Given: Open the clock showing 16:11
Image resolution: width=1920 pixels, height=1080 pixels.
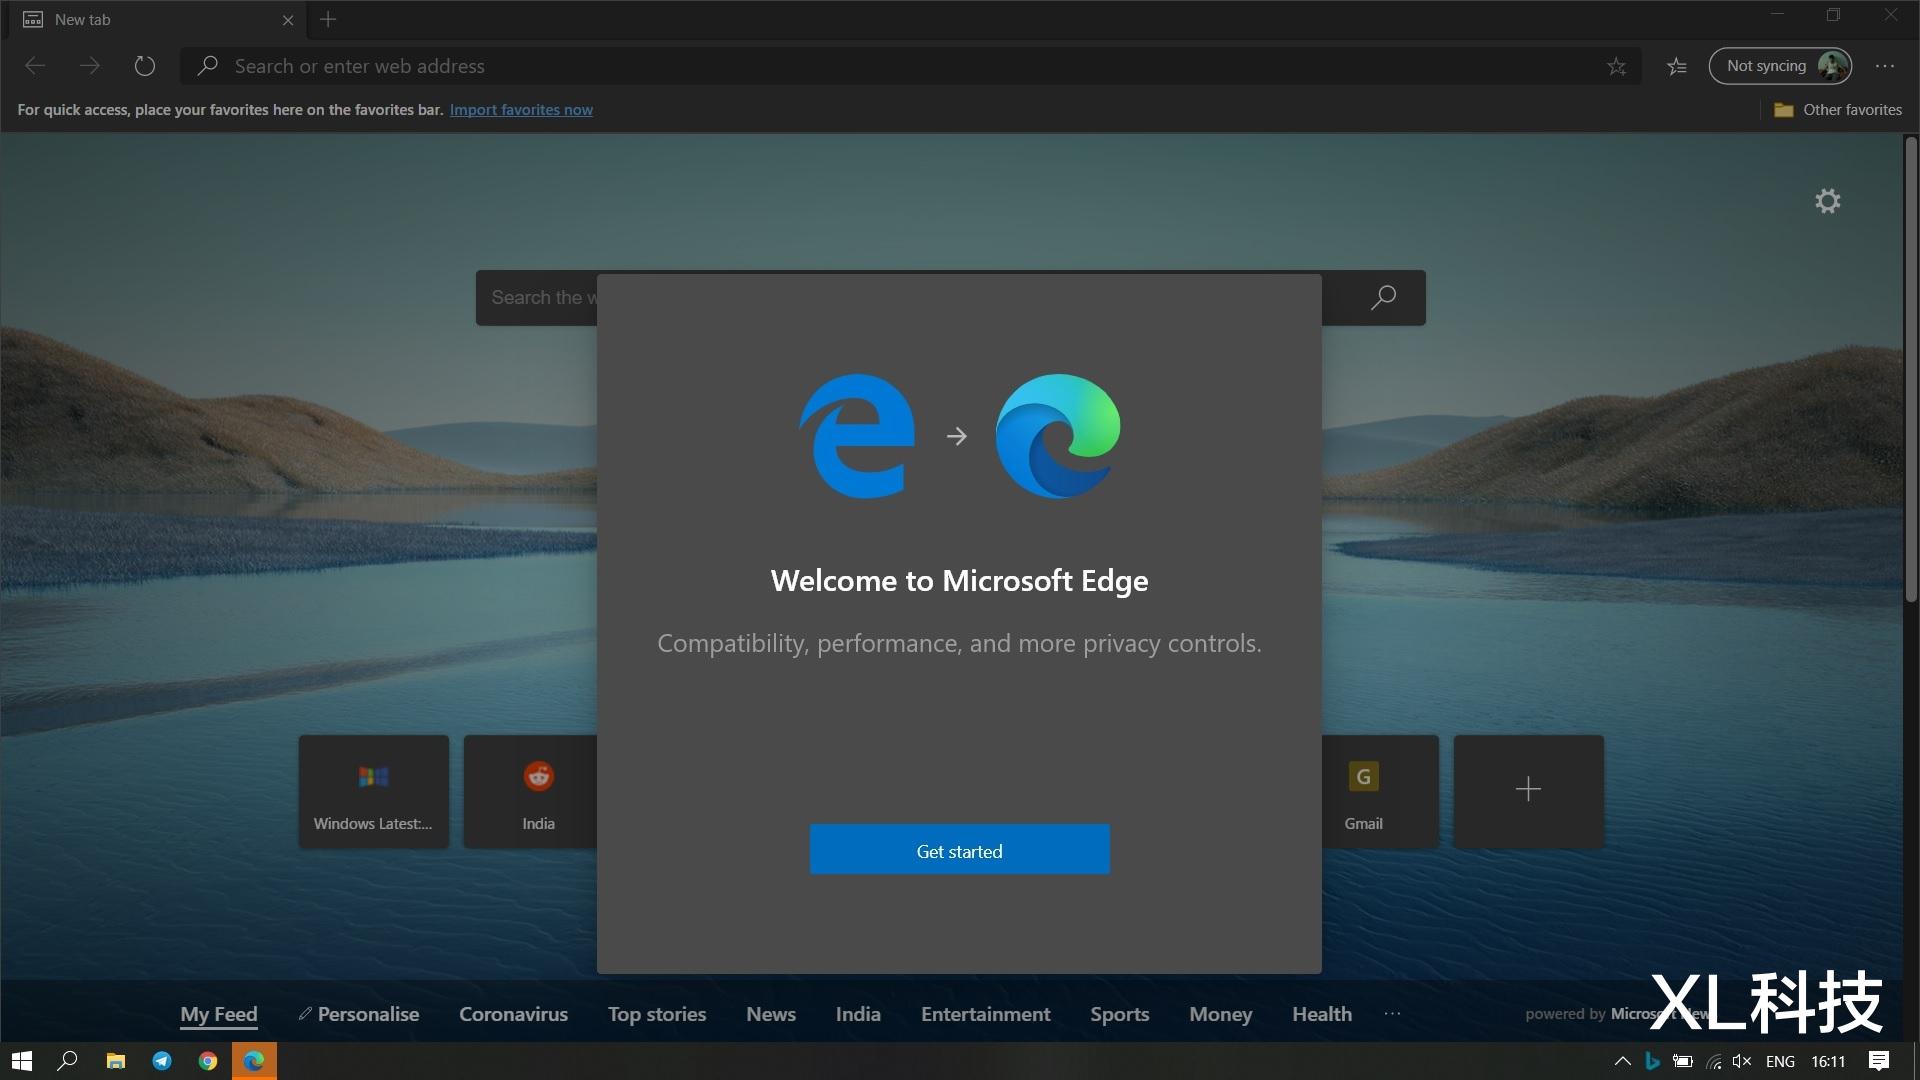Looking at the screenshot, I should click(1828, 1061).
